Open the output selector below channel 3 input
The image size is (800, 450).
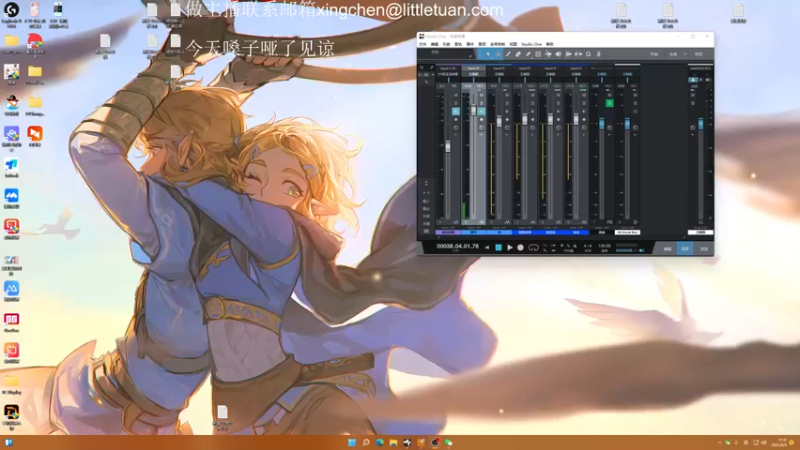(x=499, y=74)
